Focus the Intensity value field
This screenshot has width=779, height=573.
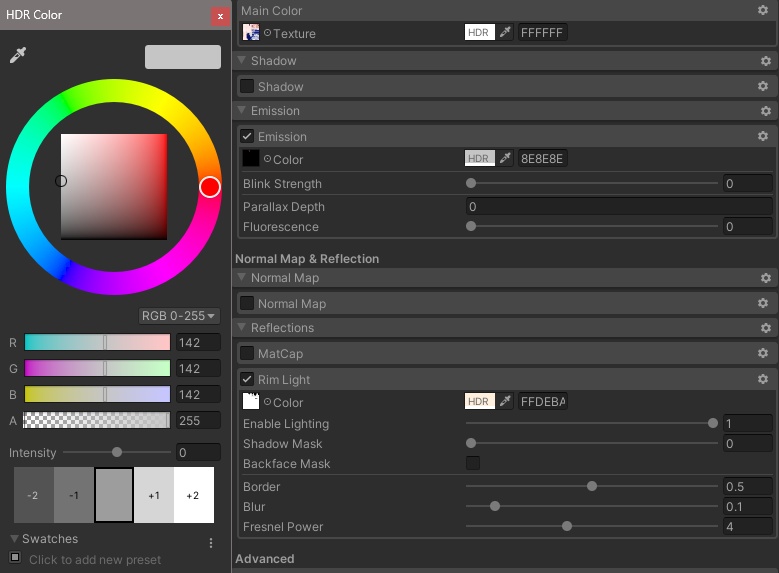tap(198, 452)
